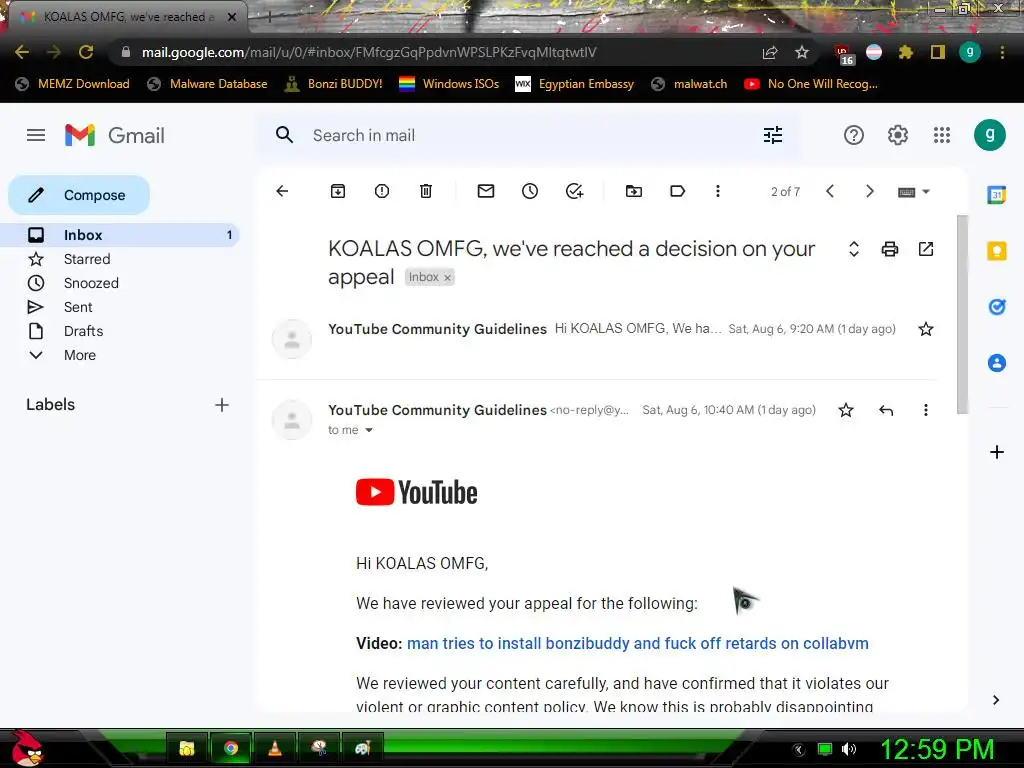Open the Drafts folder
Image resolution: width=1024 pixels, height=768 pixels.
(x=120, y=331)
